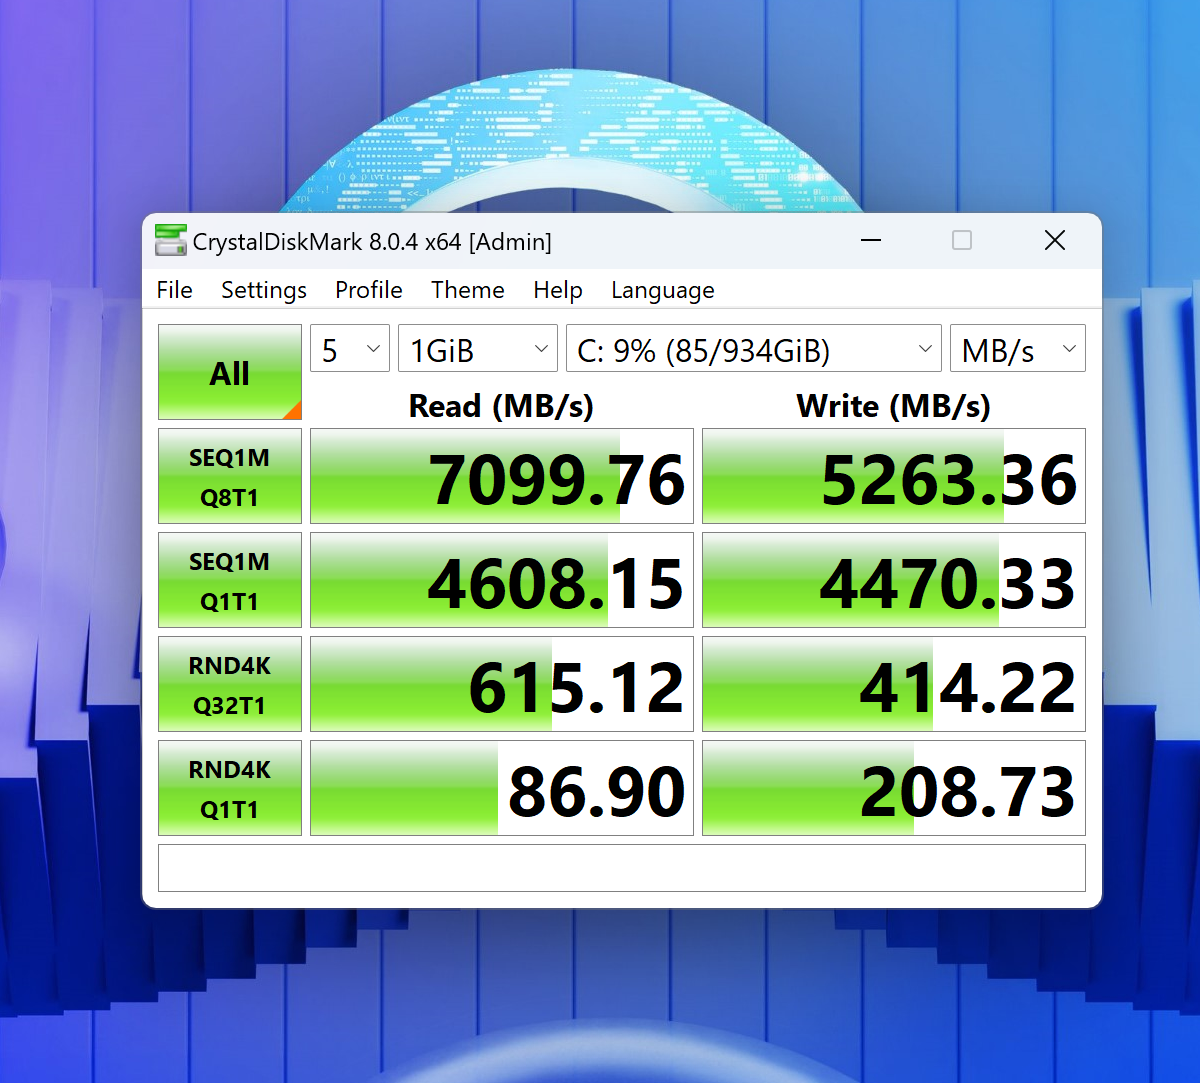
Task: Open the Profile menu
Action: [x=369, y=290]
